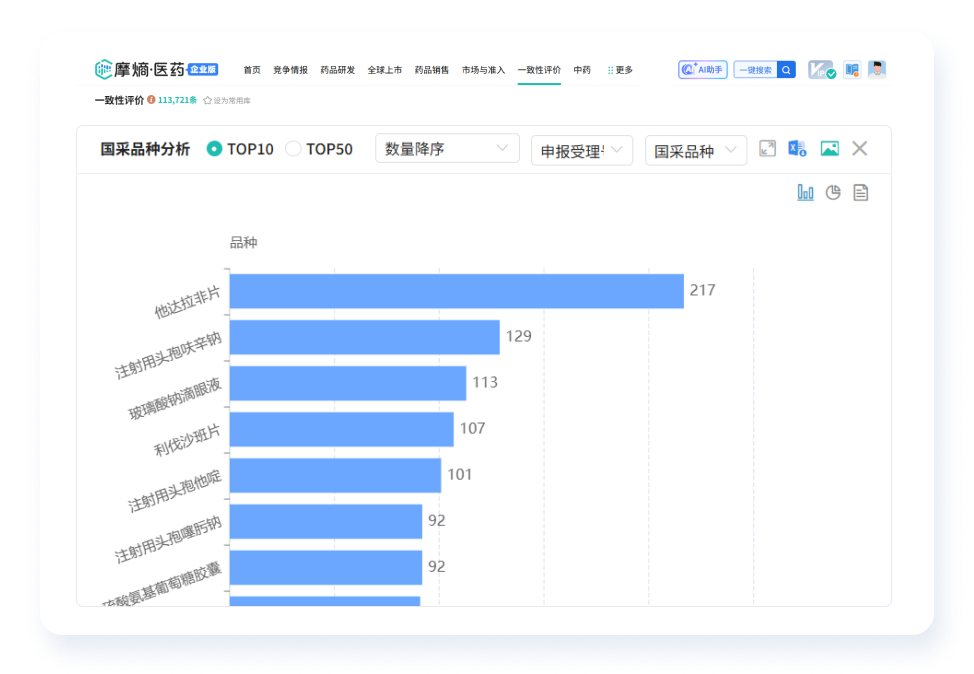Click the book guide icon beside VIP
The width and height of the screenshot is (974, 674).
point(852,70)
